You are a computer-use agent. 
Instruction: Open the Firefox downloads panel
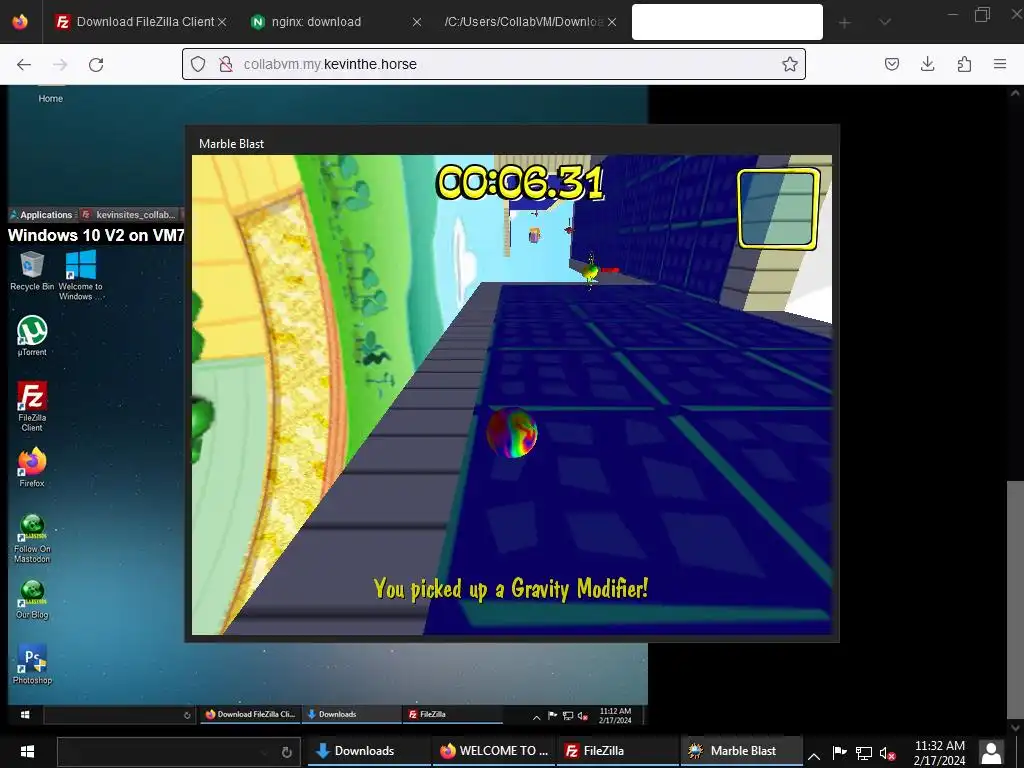tap(927, 64)
